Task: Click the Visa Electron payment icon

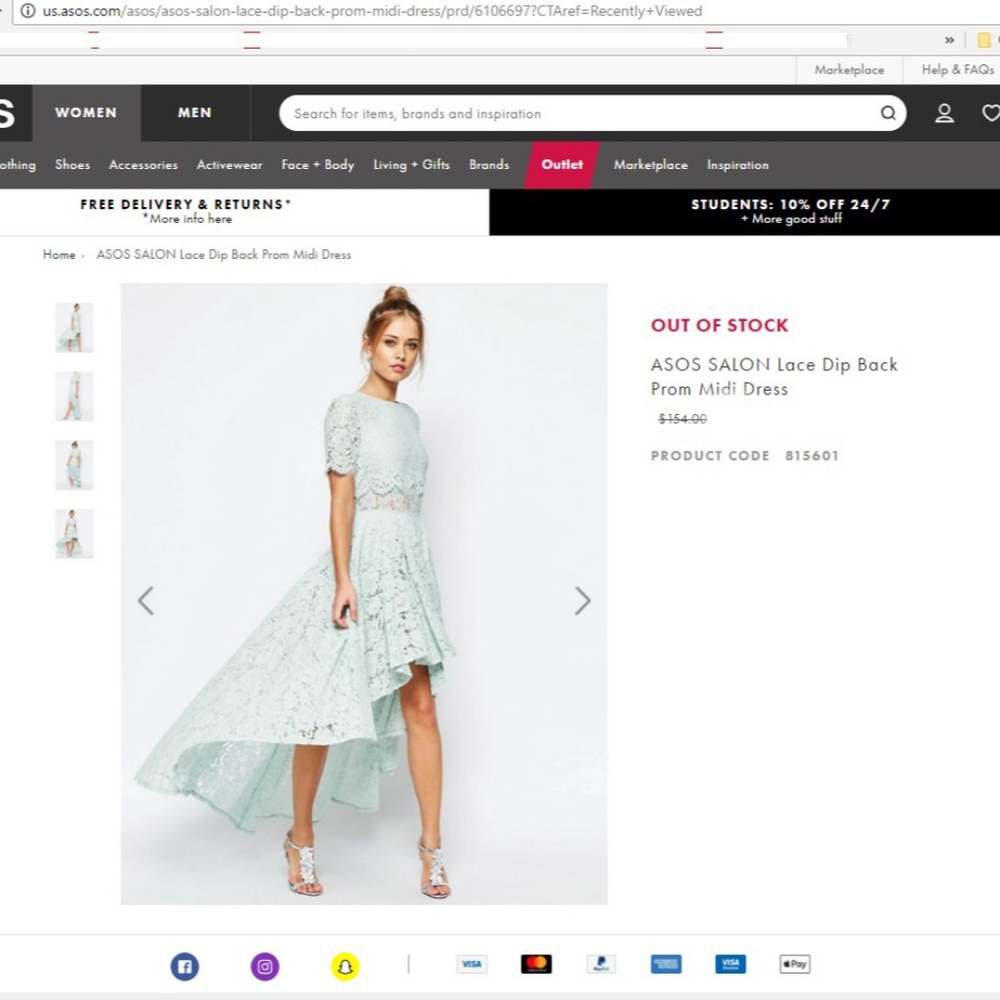Action: [x=730, y=964]
